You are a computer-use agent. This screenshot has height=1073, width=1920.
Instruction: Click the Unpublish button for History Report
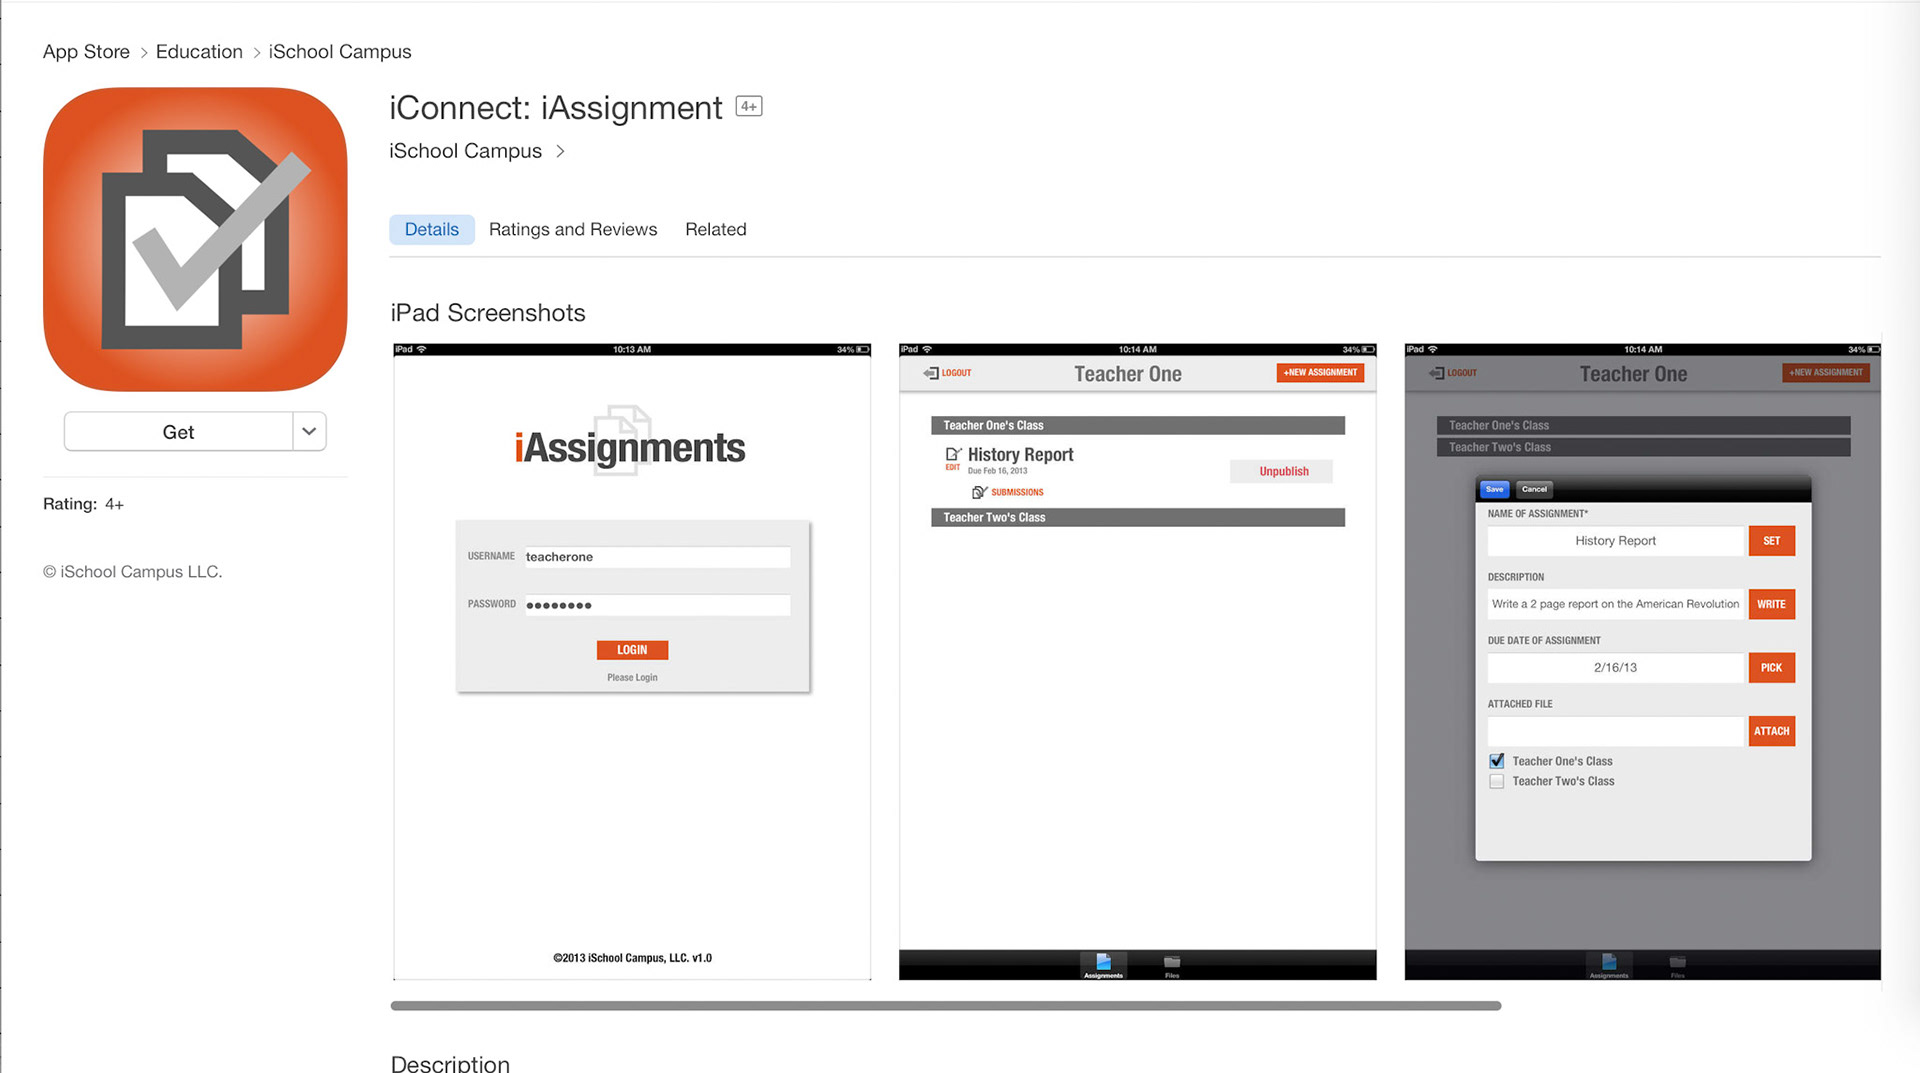[x=1282, y=471]
